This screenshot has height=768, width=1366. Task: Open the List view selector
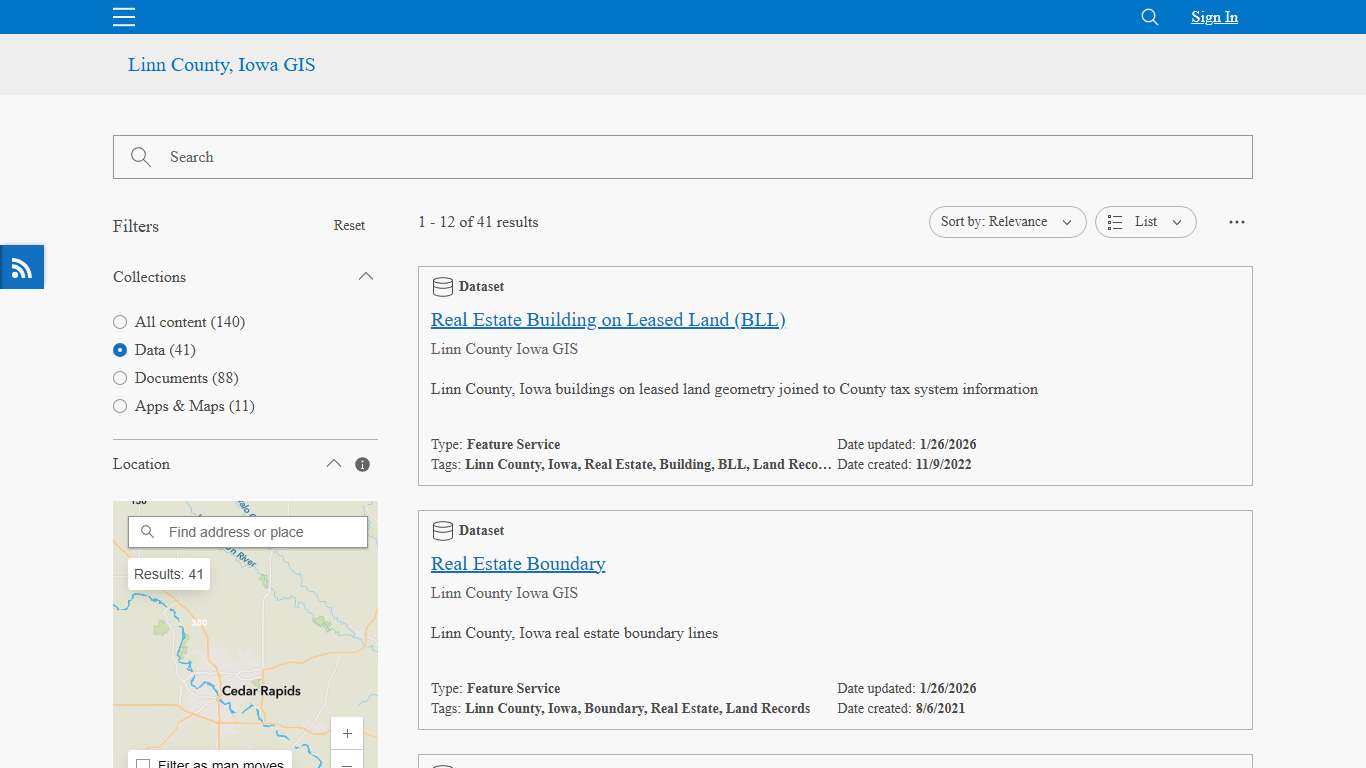click(x=1145, y=222)
